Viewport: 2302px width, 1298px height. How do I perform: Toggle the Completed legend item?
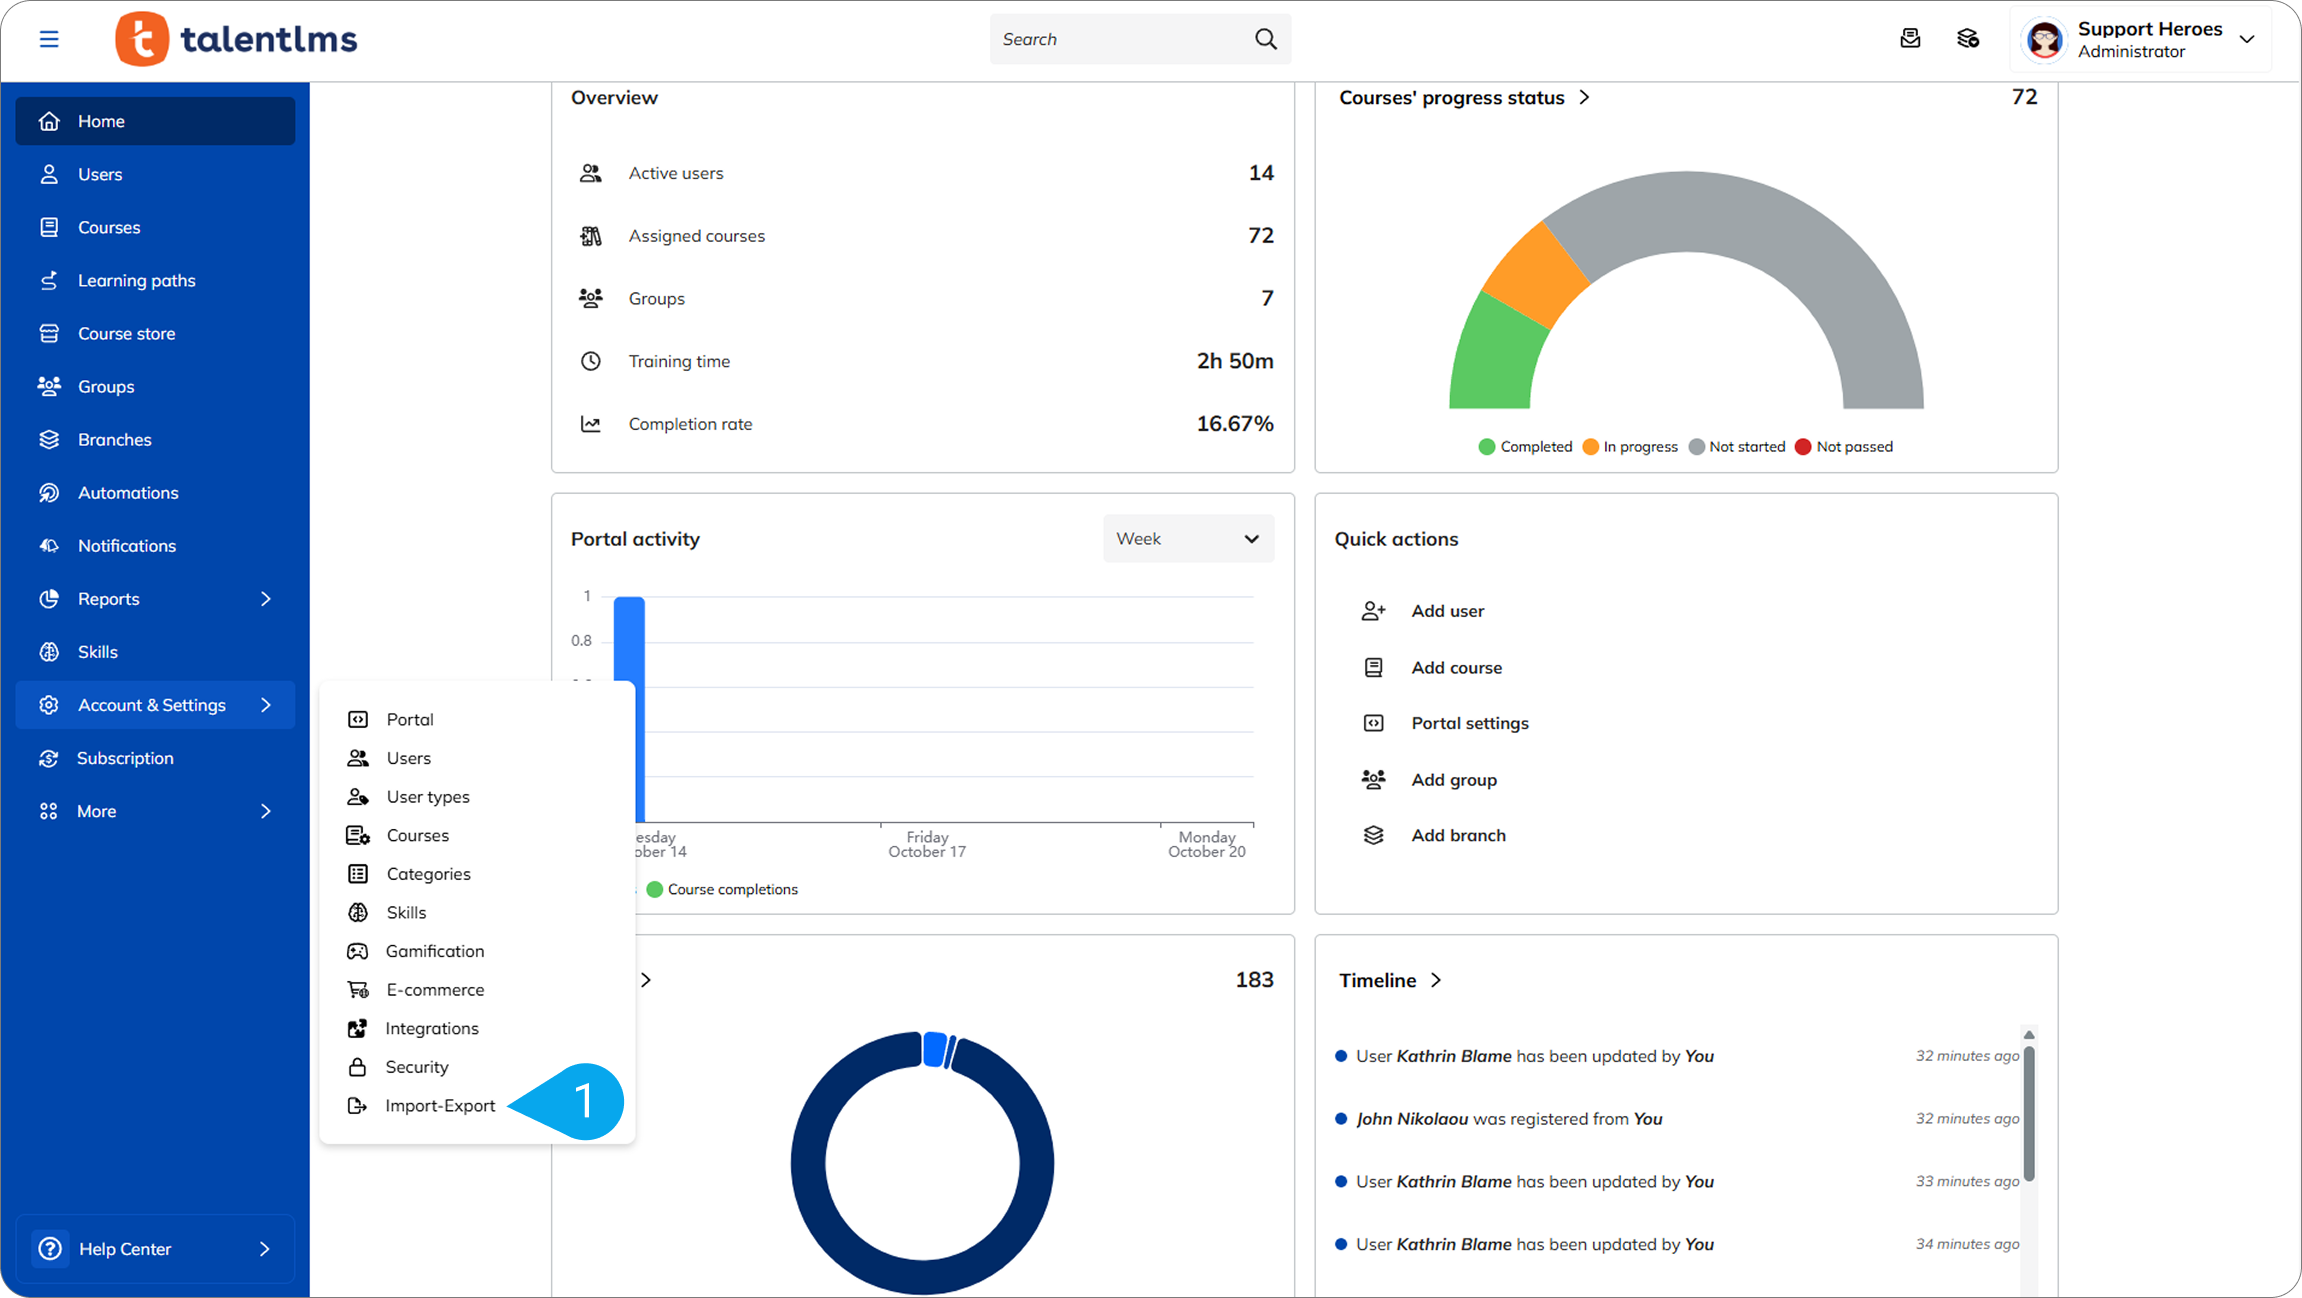click(x=1526, y=447)
